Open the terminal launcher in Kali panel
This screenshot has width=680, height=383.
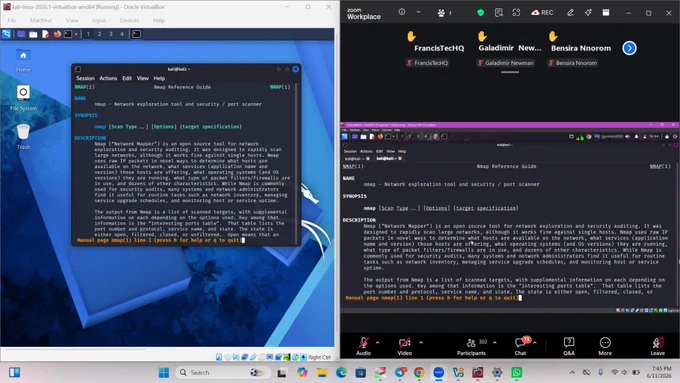coord(68,34)
